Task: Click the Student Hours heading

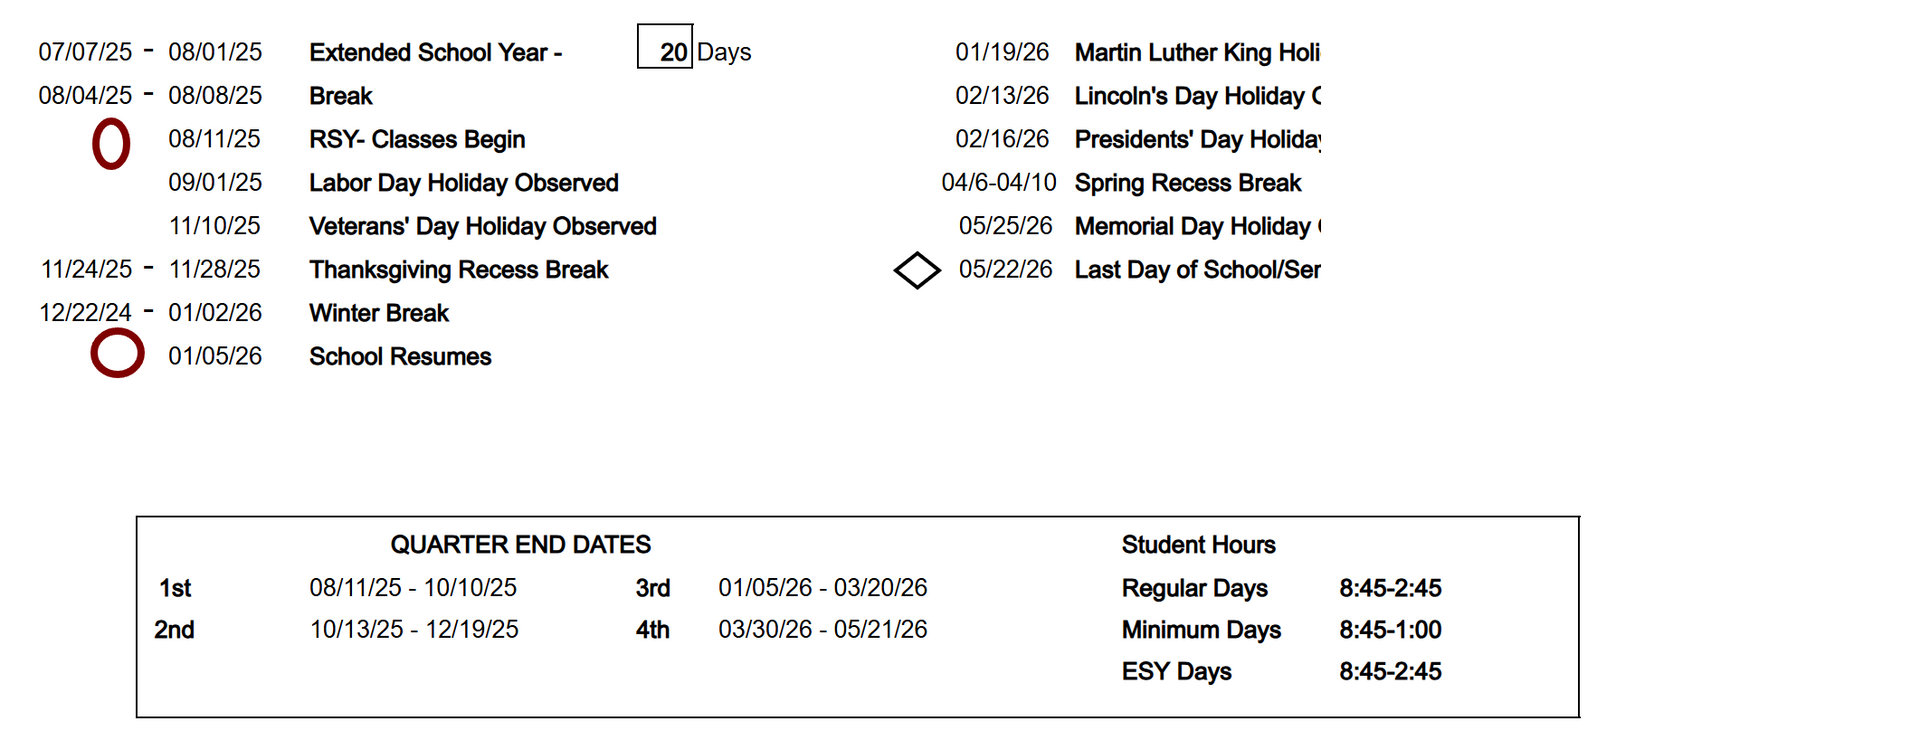Action: tap(1198, 545)
